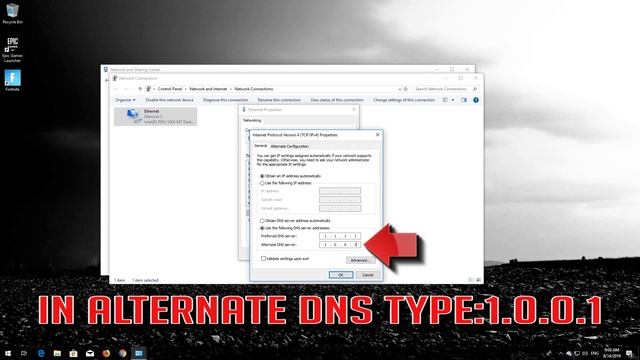Expand the address bar history dropdown
Image resolution: width=640 pixels, height=360 pixels.
(400, 89)
